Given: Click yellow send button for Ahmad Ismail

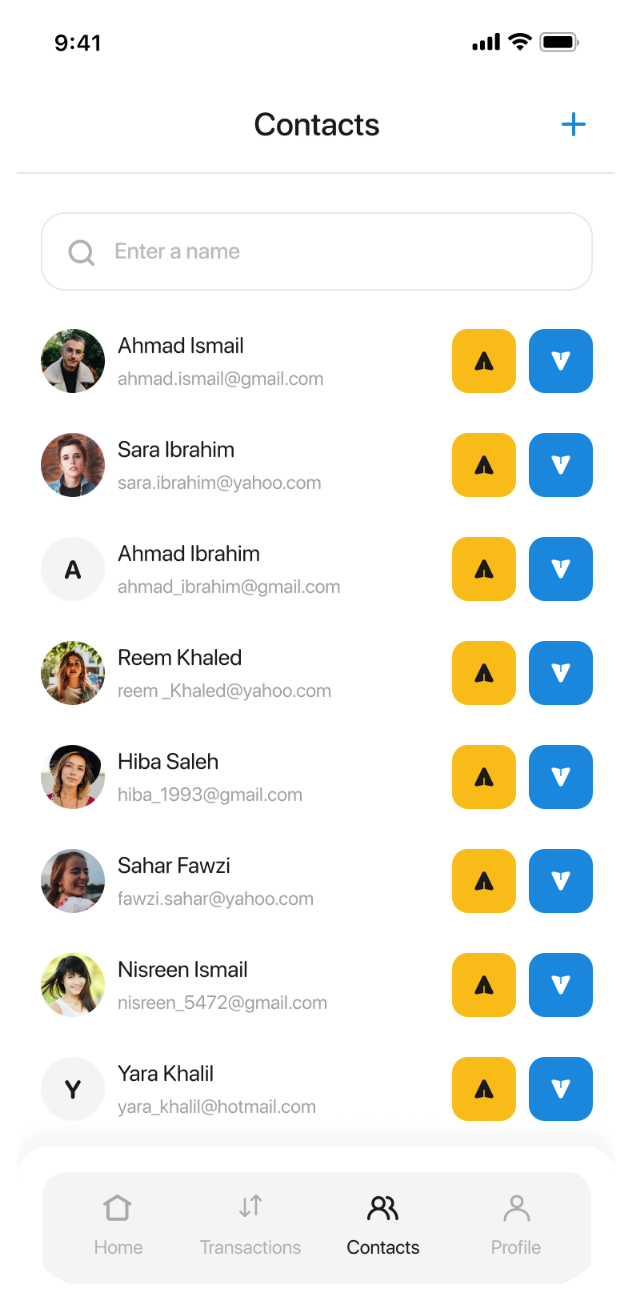Looking at the screenshot, I should (x=484, y=361).
